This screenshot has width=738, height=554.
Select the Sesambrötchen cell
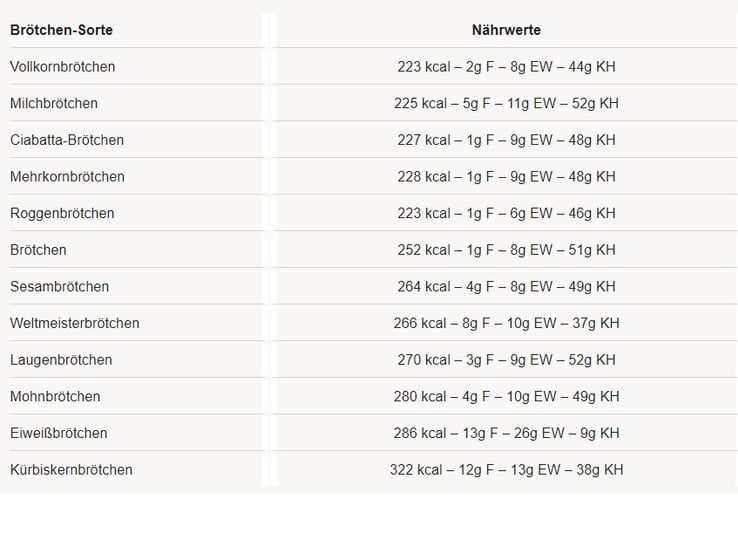pyautogui.click(x=59, y=287)
